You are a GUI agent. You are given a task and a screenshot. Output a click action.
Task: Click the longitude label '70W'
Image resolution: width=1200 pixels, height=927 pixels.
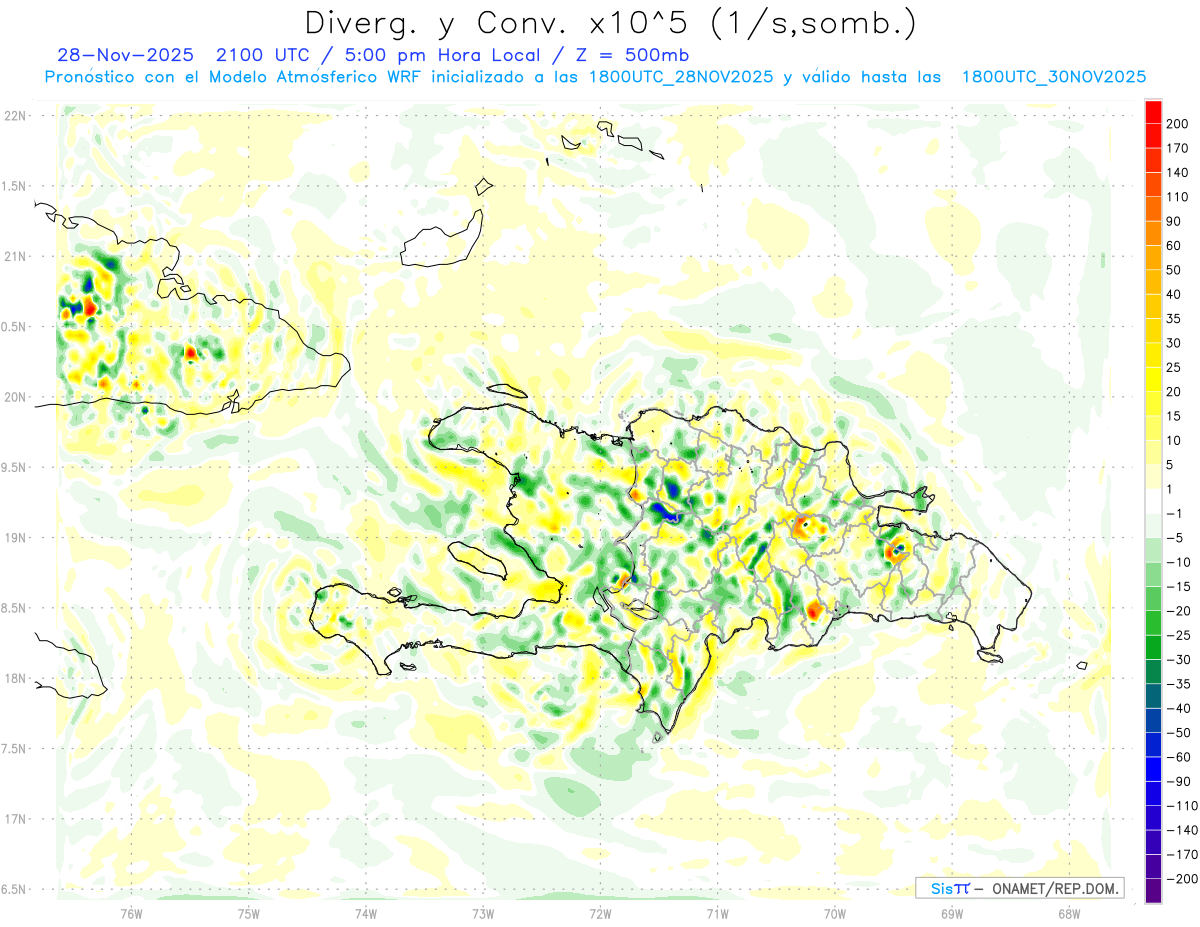click(835, 913)
